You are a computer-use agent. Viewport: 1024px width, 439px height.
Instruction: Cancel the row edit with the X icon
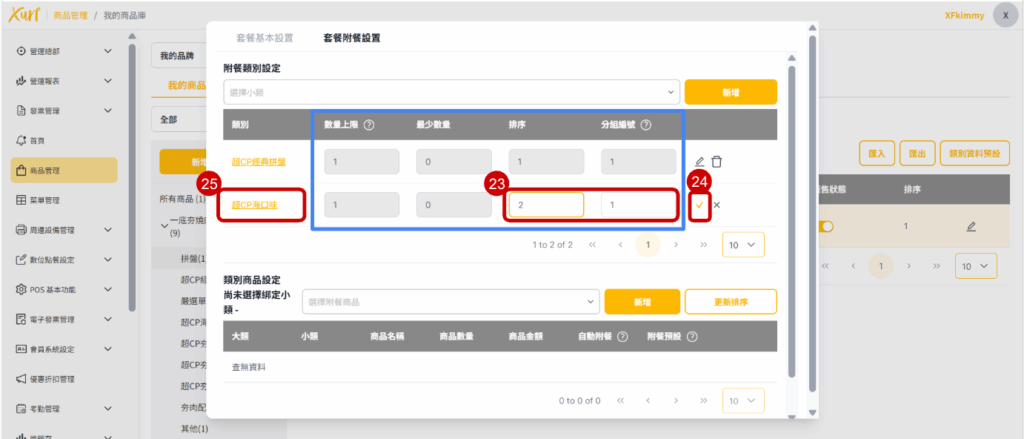pos(717,205)
